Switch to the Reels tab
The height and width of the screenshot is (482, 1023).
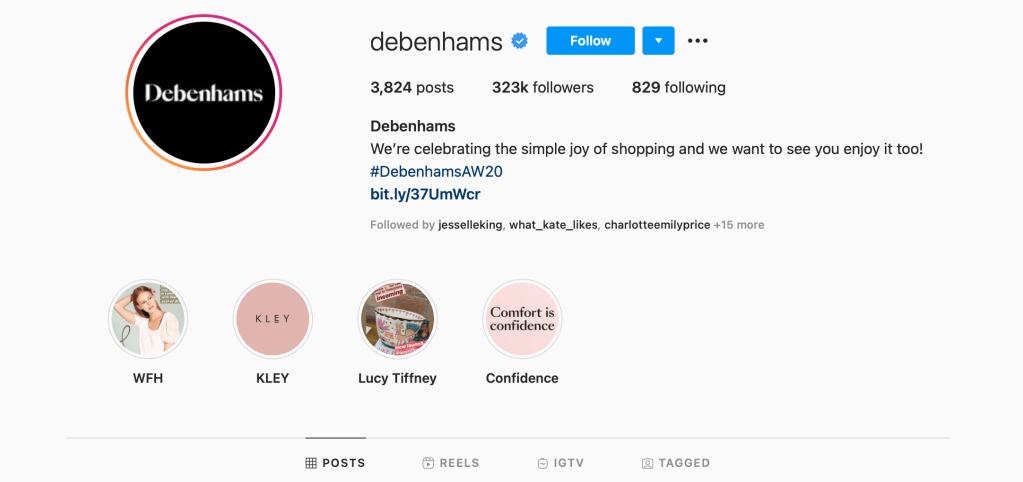click(x=451, y=463)
